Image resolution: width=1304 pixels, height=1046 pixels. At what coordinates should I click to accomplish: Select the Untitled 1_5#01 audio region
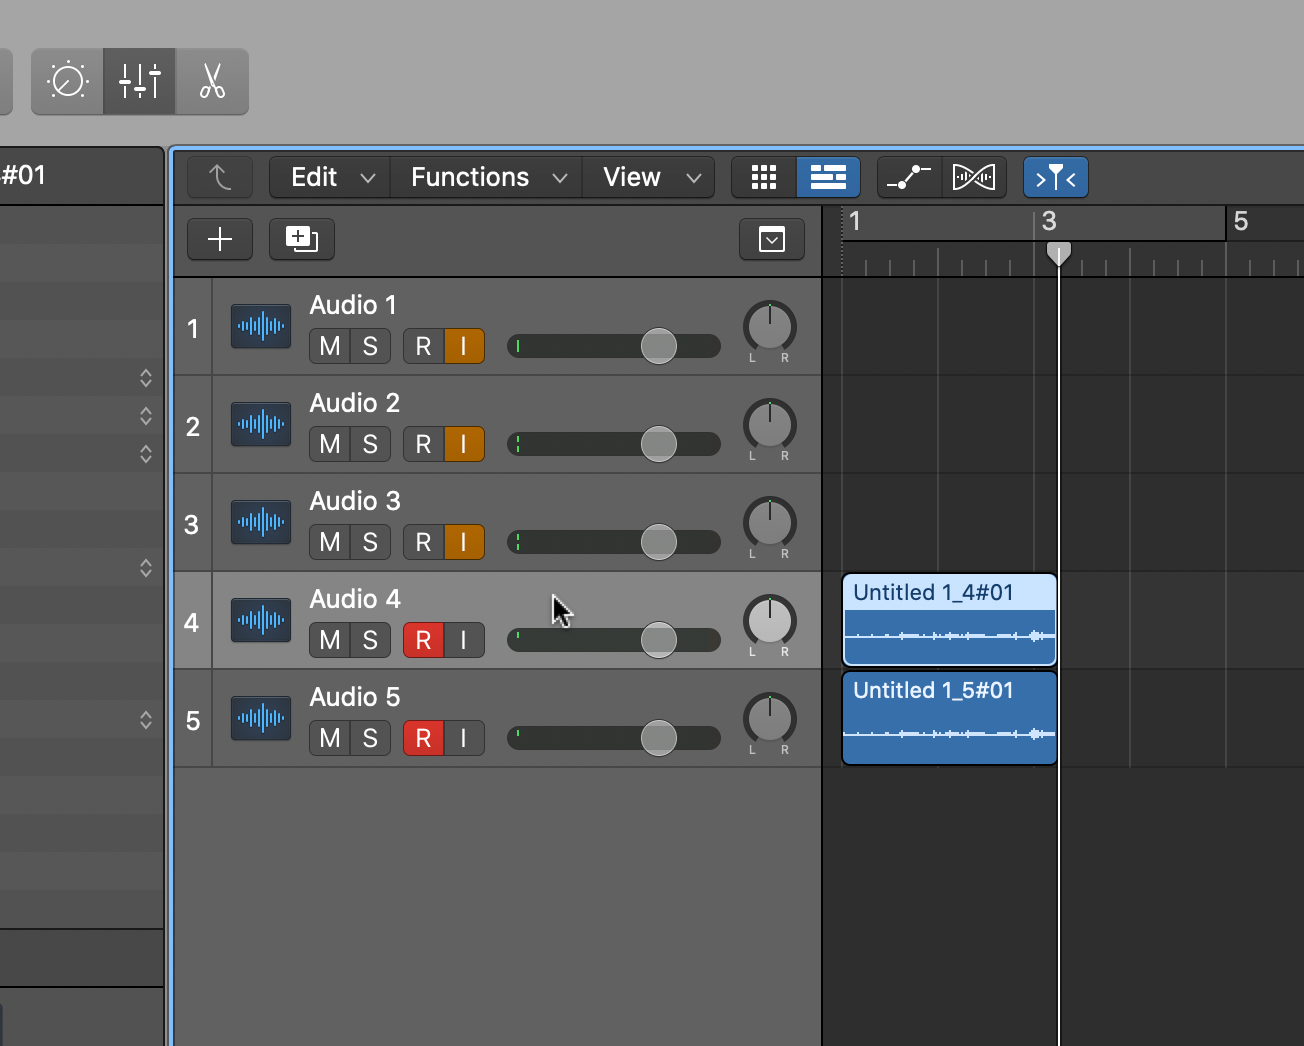coord(950,718)
